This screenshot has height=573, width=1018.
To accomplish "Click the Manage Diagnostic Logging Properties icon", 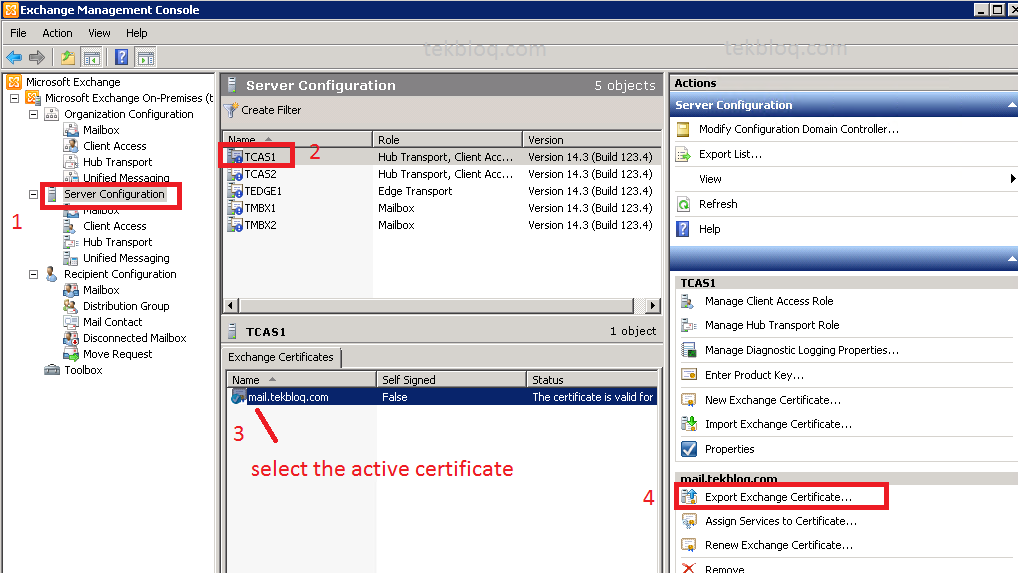I will click(688, 350).
